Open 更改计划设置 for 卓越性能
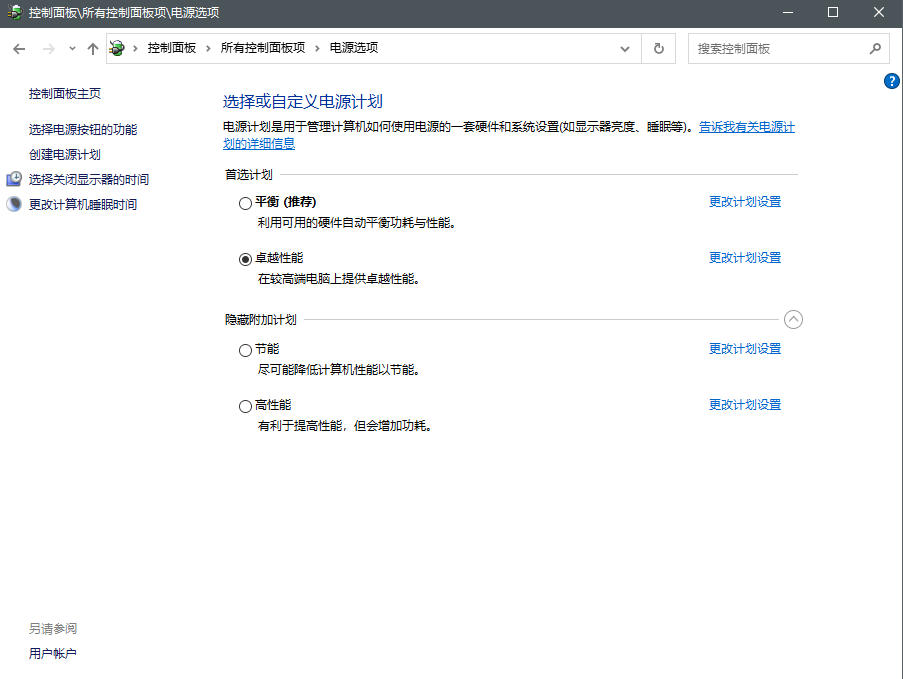Viewport: 903px width, 679px height. point(744,258)
